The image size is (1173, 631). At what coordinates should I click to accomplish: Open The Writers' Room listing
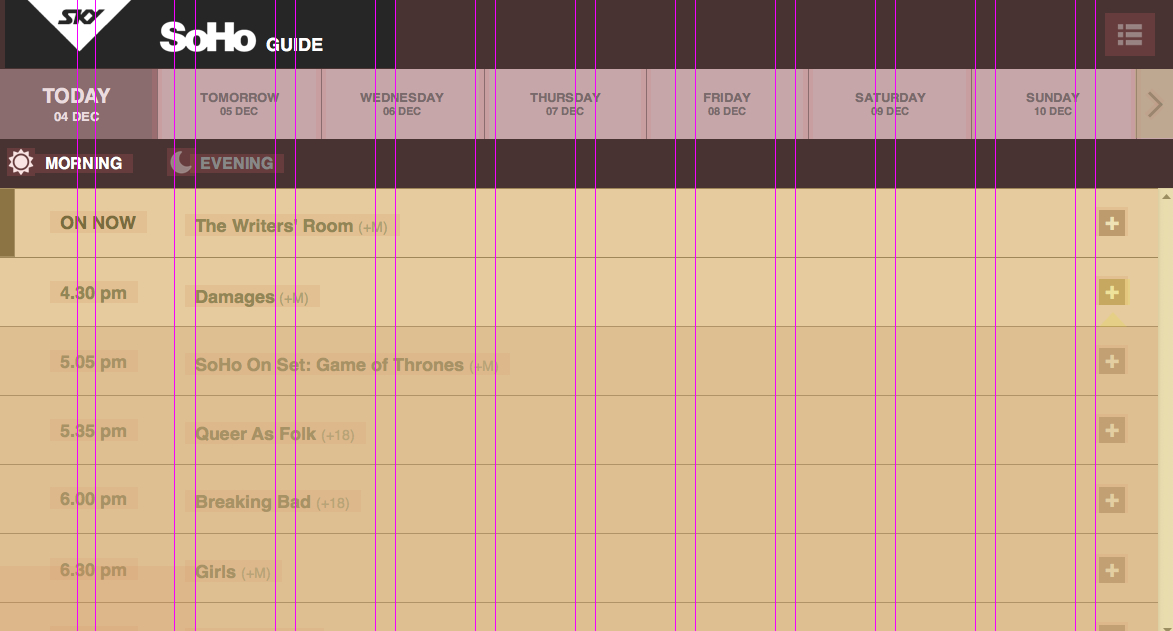pyautogui.click(x=292, y=226)
